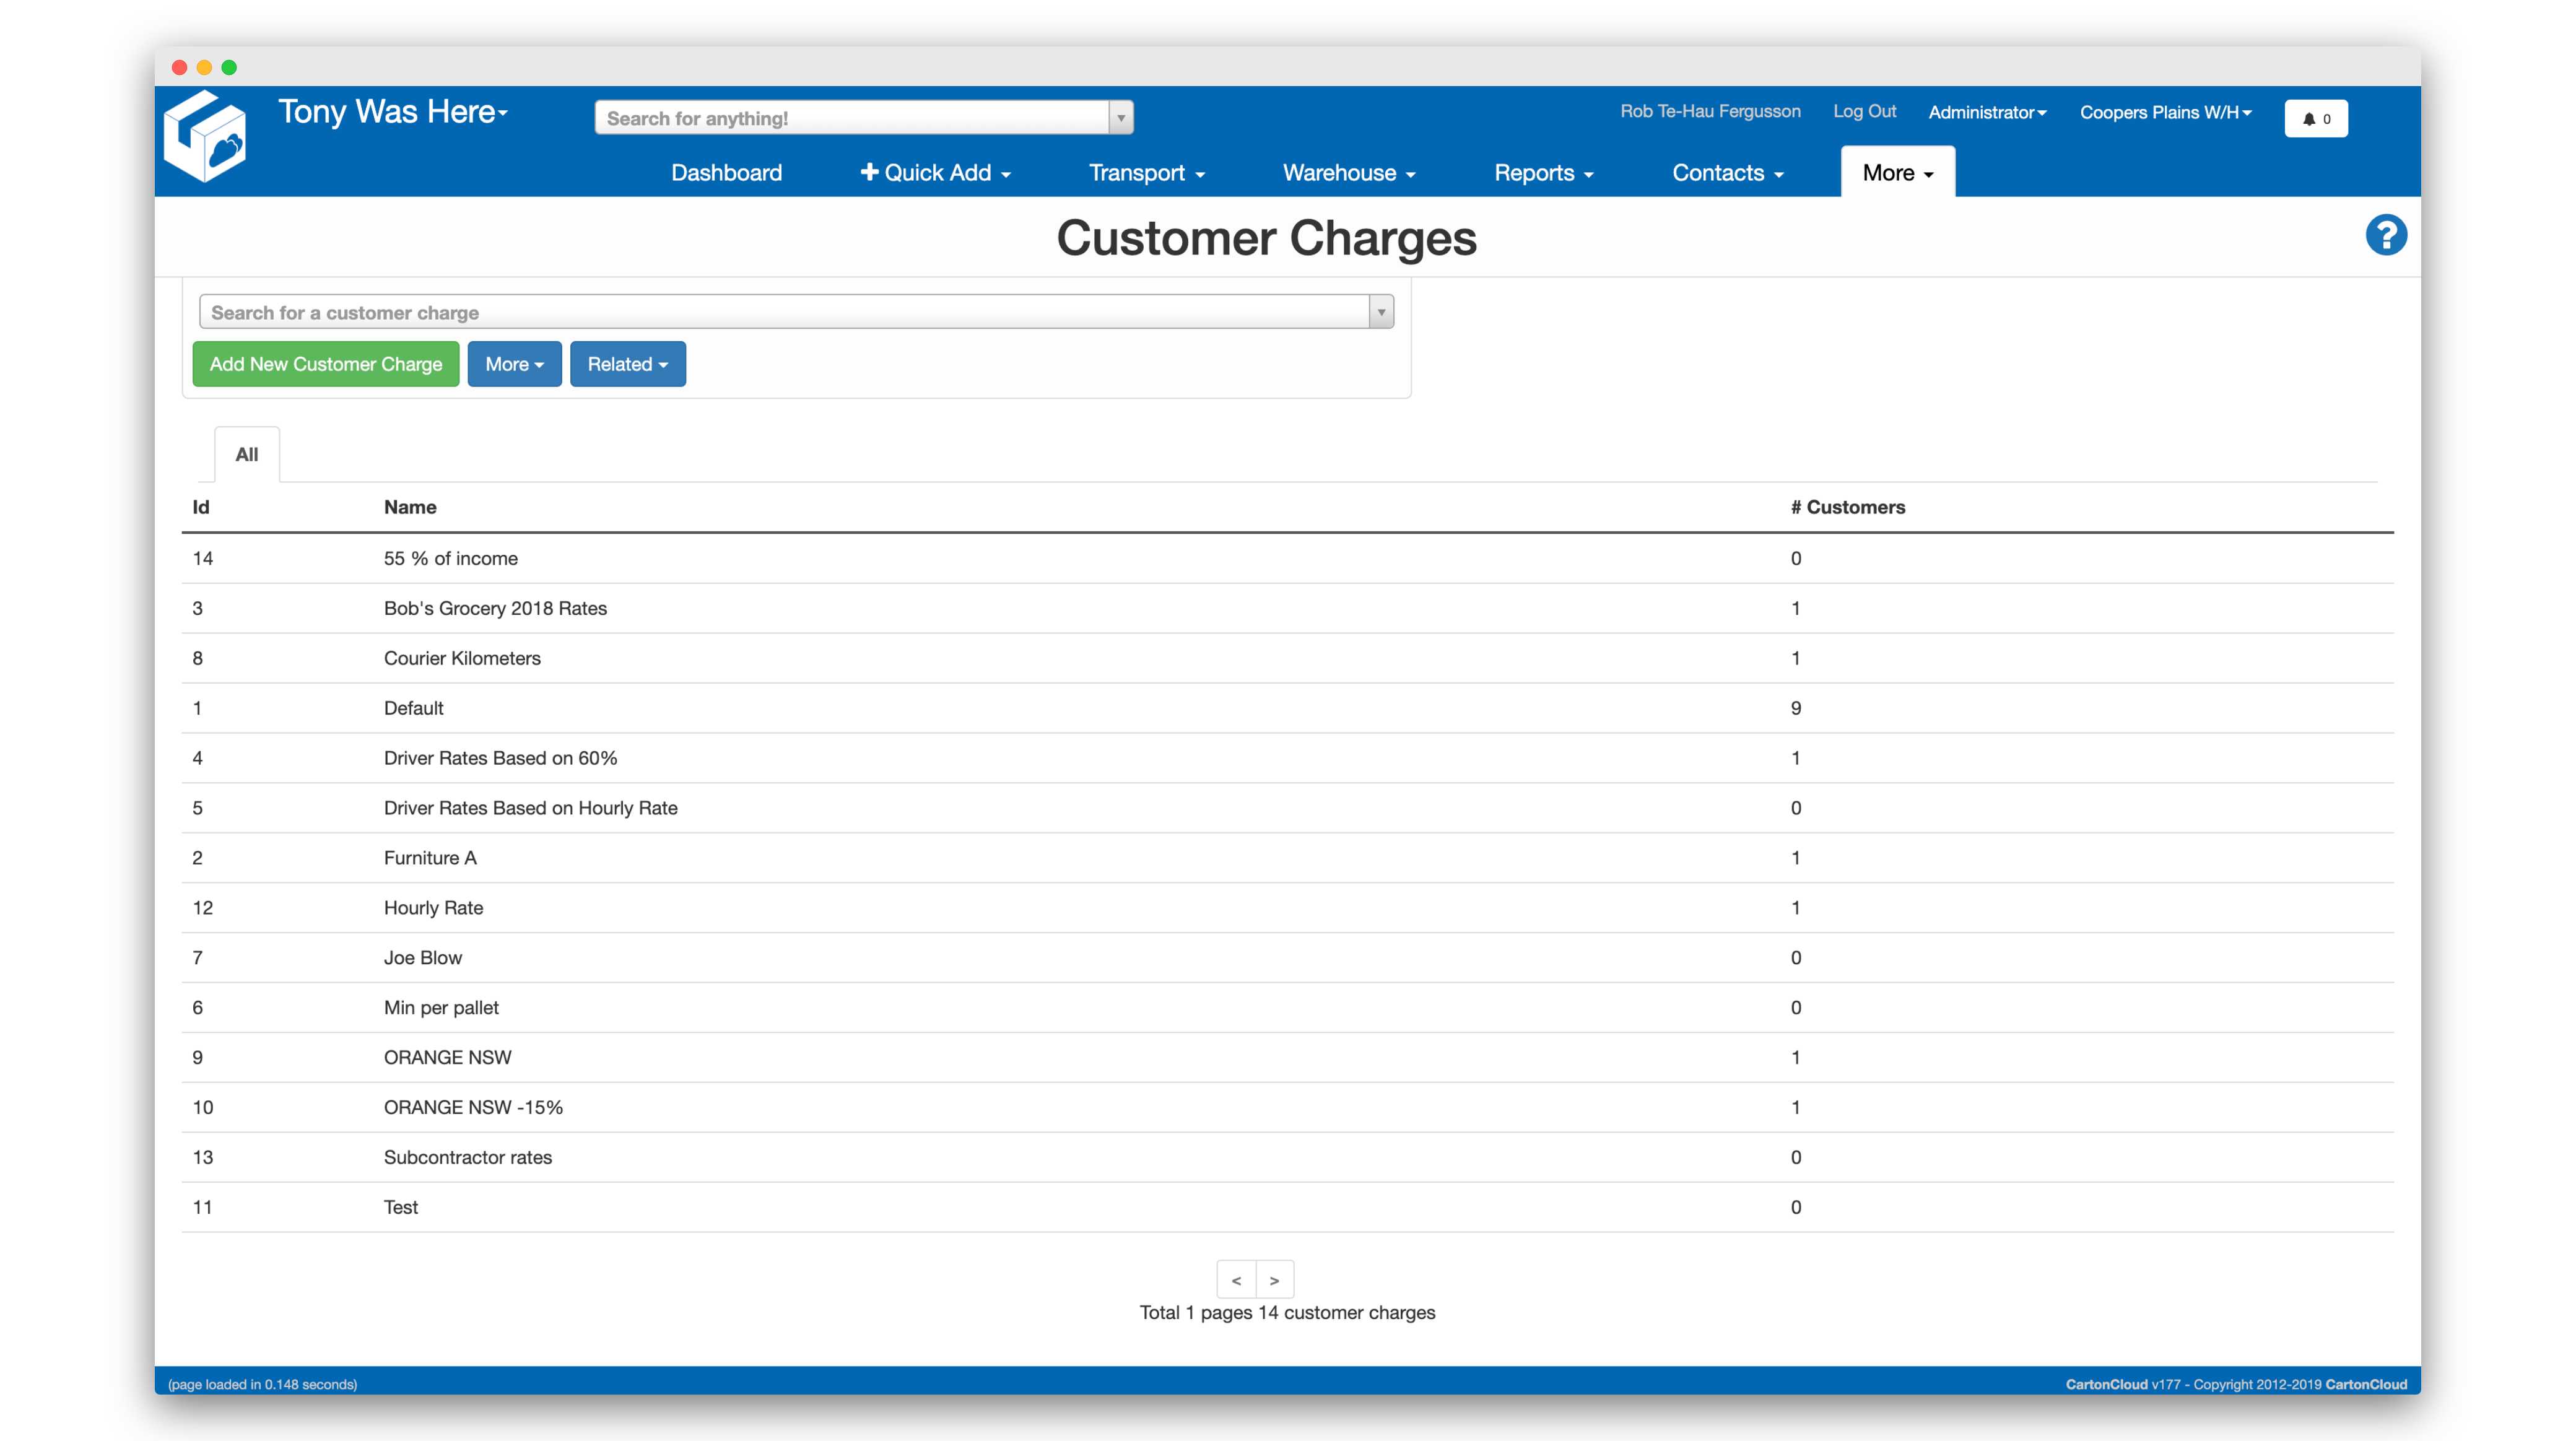Click the CartonCloud box logo
2576x1441 pixels.
(205, 137)
